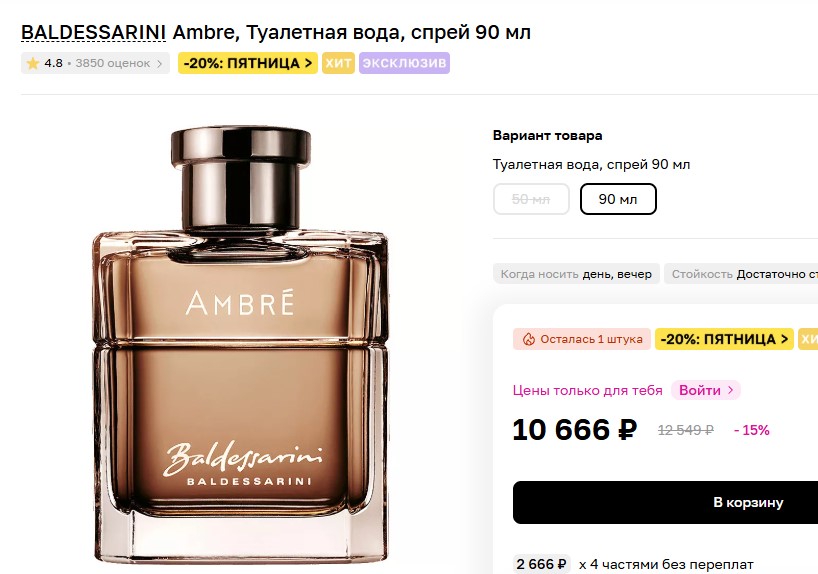Open the Ambre perfume bottle image
This screenshot has width=818, height=574.
240,344
